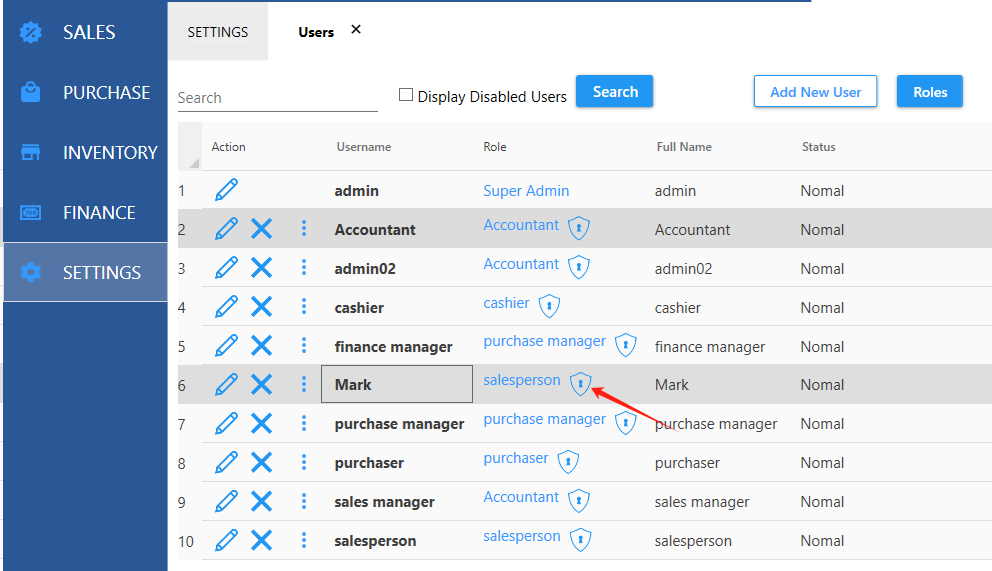Delete the Accountant user with X icon
Image resolution: width=992 pixels, height=571 pixels.
click(261, 229)
